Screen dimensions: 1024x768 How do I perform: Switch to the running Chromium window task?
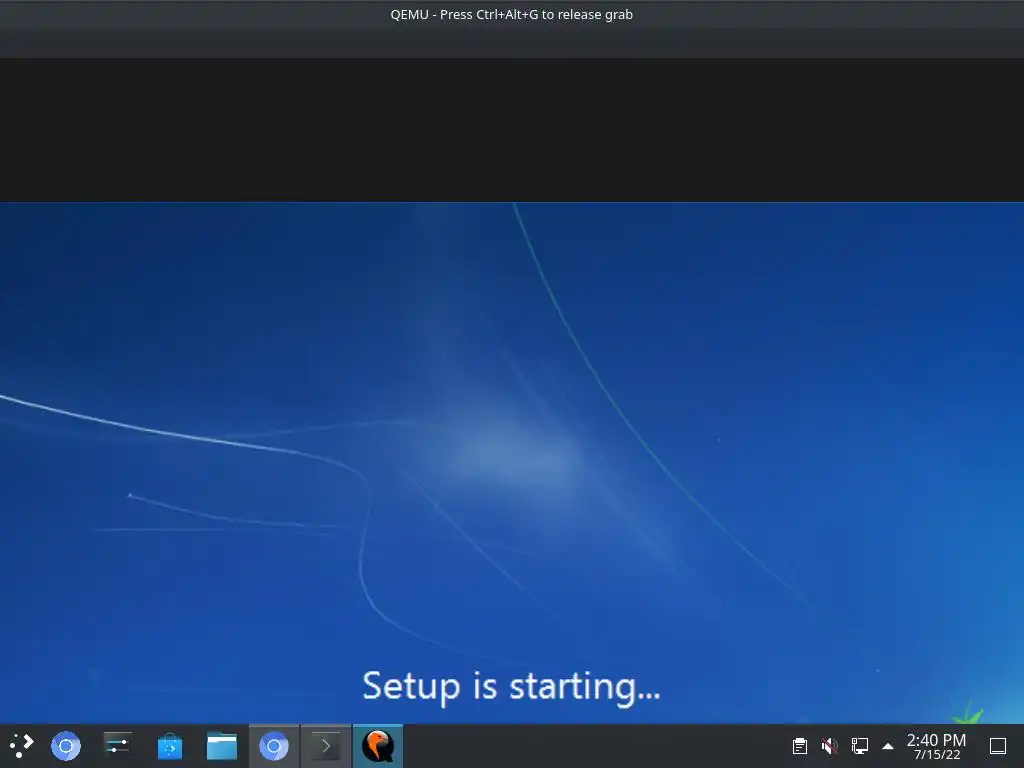[x=274, y=746]
